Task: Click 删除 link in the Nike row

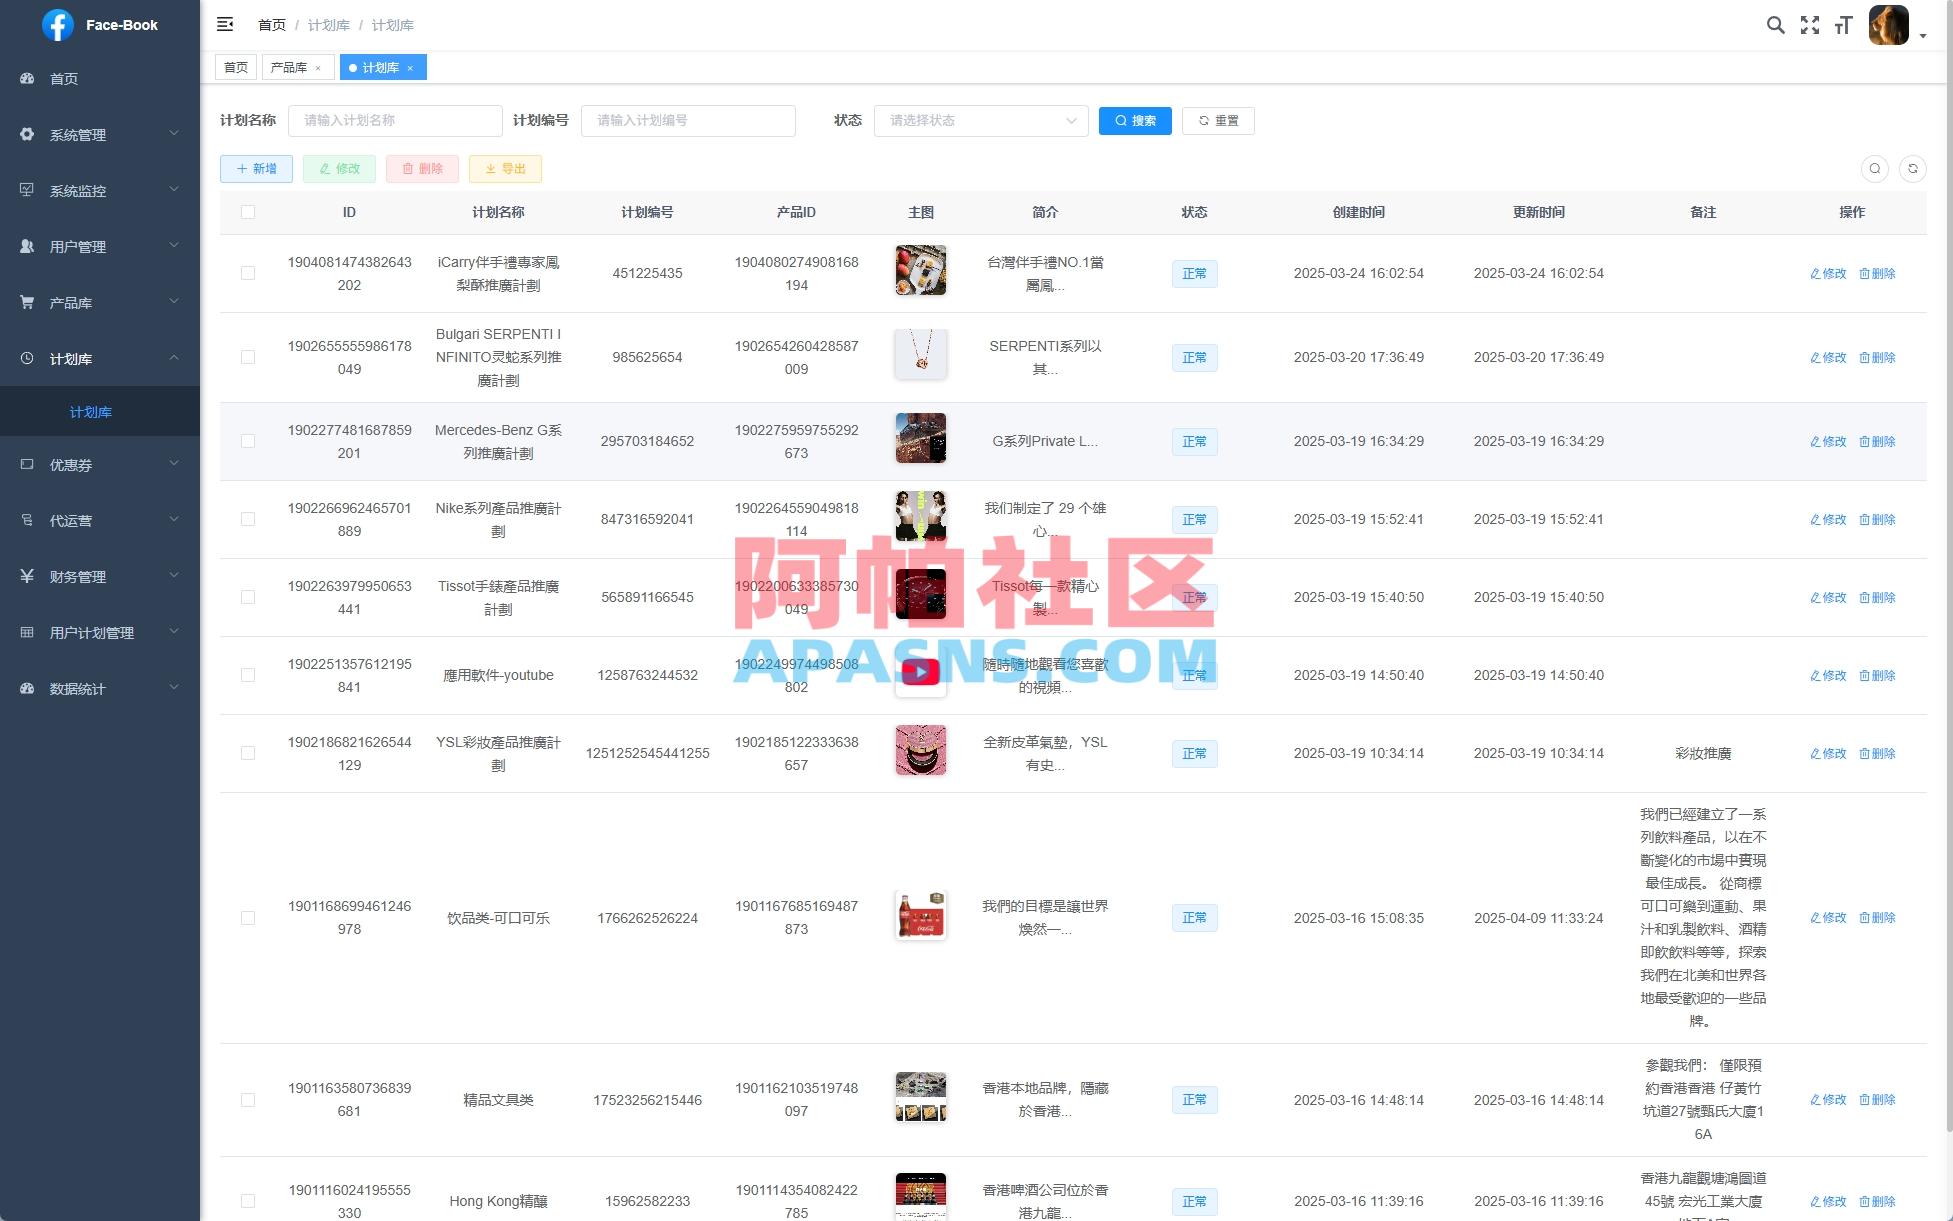Action: tap(1877, 519)
